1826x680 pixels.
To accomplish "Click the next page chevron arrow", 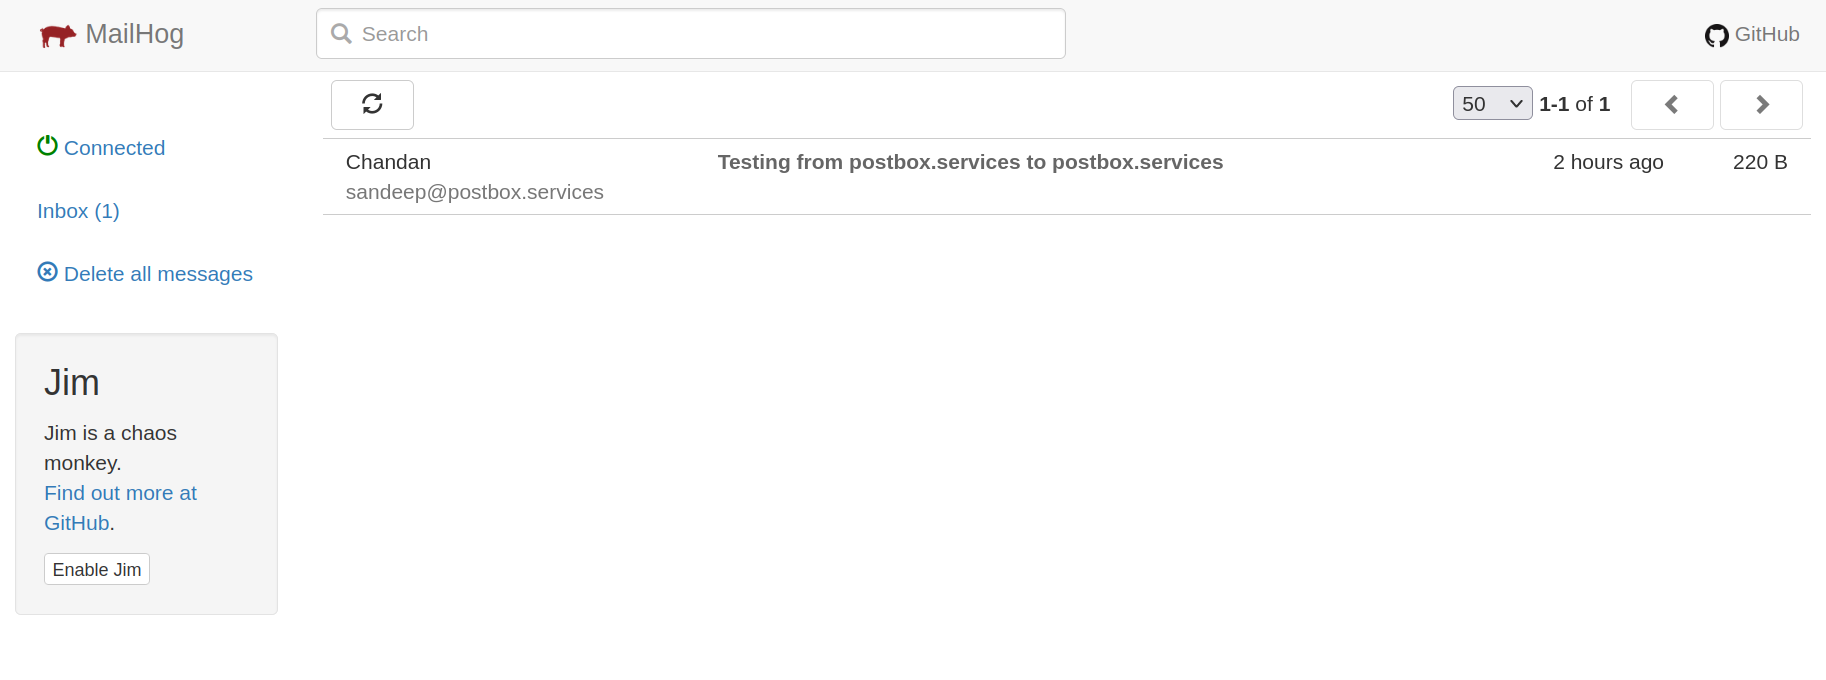I will pos(1760,104).
